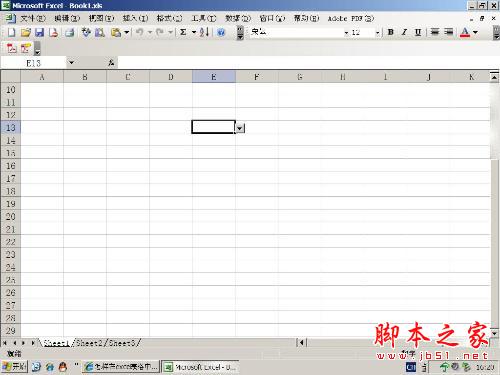Center align the cell contents
The image size is (500, 375).
click(435, 32)
